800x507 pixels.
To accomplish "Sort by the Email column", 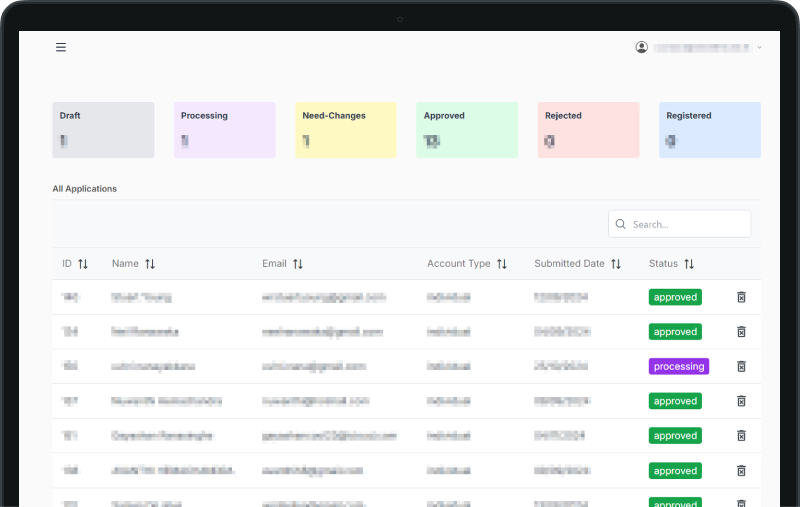I will click(x=298, y=264).
